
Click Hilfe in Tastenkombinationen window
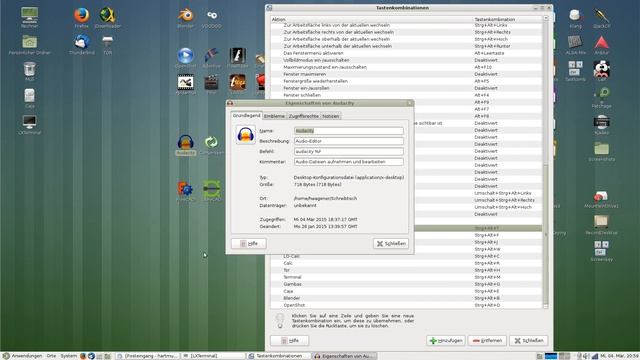289,340
